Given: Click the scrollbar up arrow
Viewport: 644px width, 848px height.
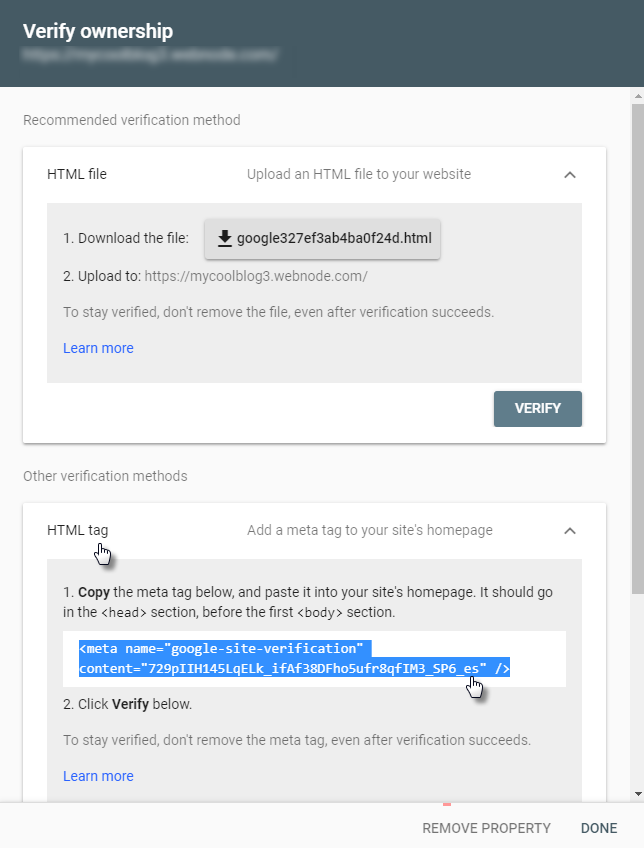Looking at the screenshot, I should 638,97.
